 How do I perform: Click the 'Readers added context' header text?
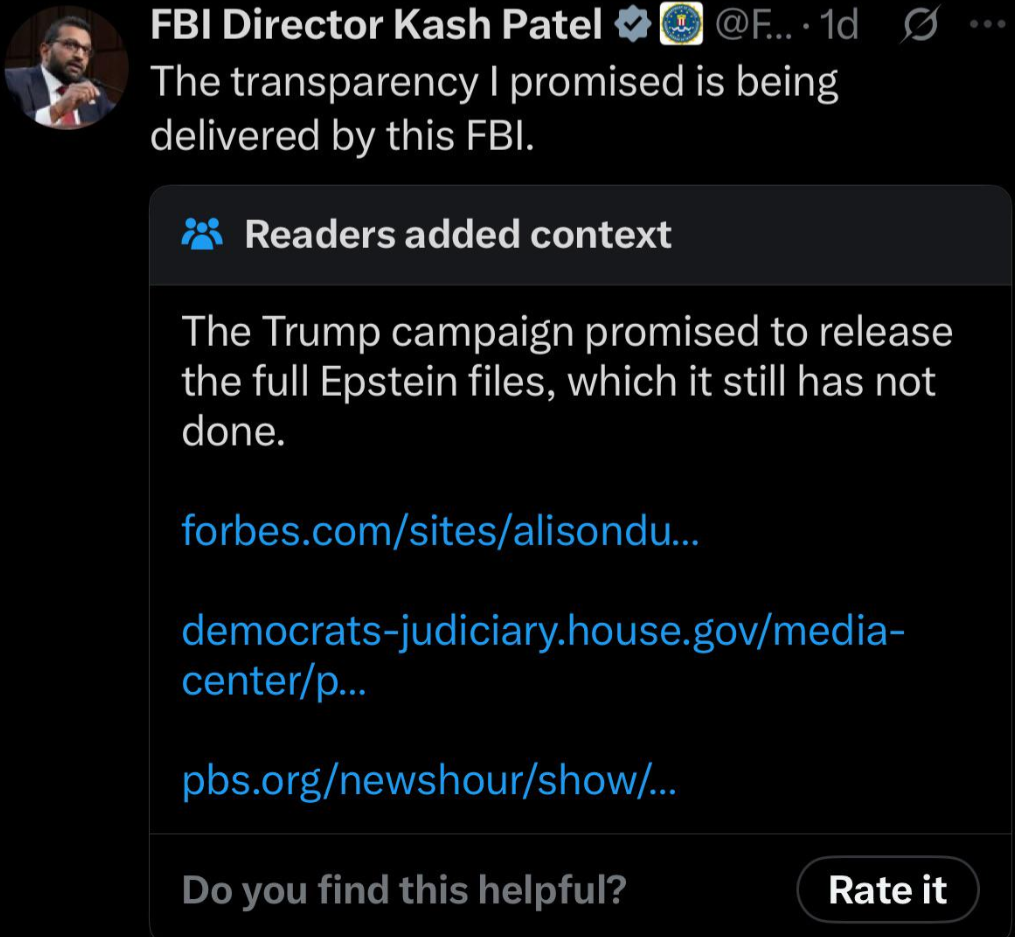coord(458,234)
